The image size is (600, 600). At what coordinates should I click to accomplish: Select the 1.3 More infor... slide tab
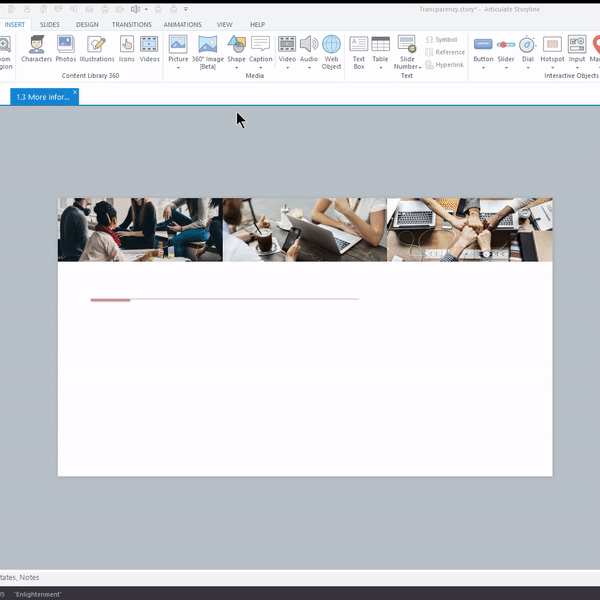pyautogui.click(x=42, y=97)
